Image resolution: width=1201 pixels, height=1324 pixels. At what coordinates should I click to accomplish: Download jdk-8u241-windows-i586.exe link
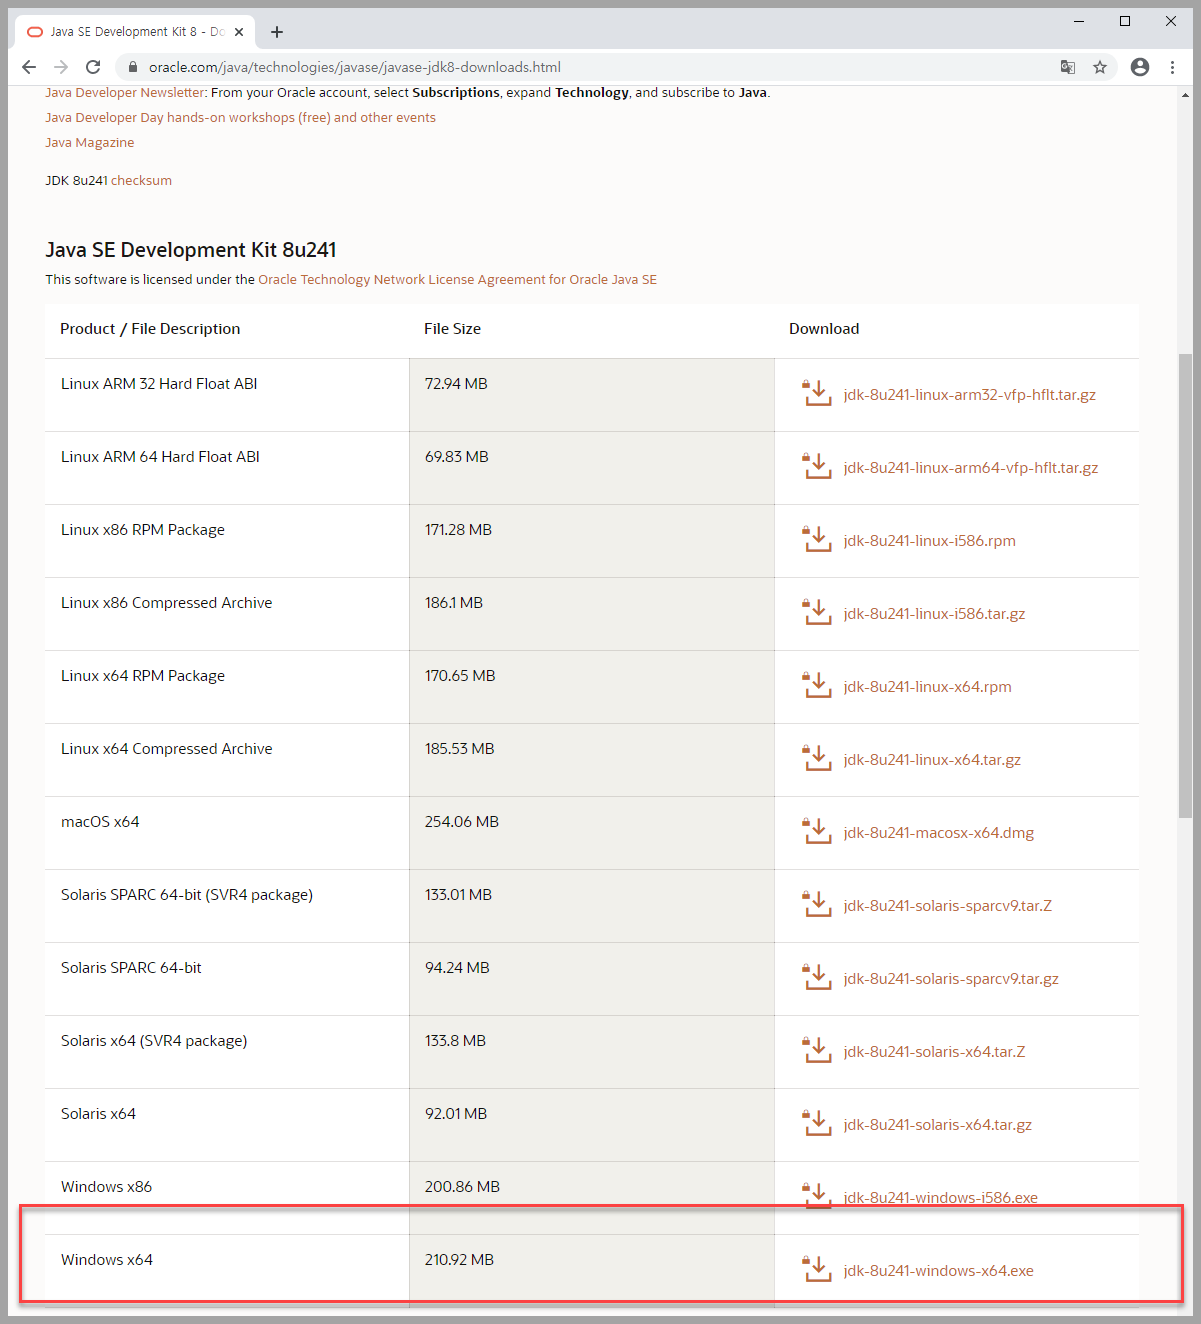[940, 1197]
